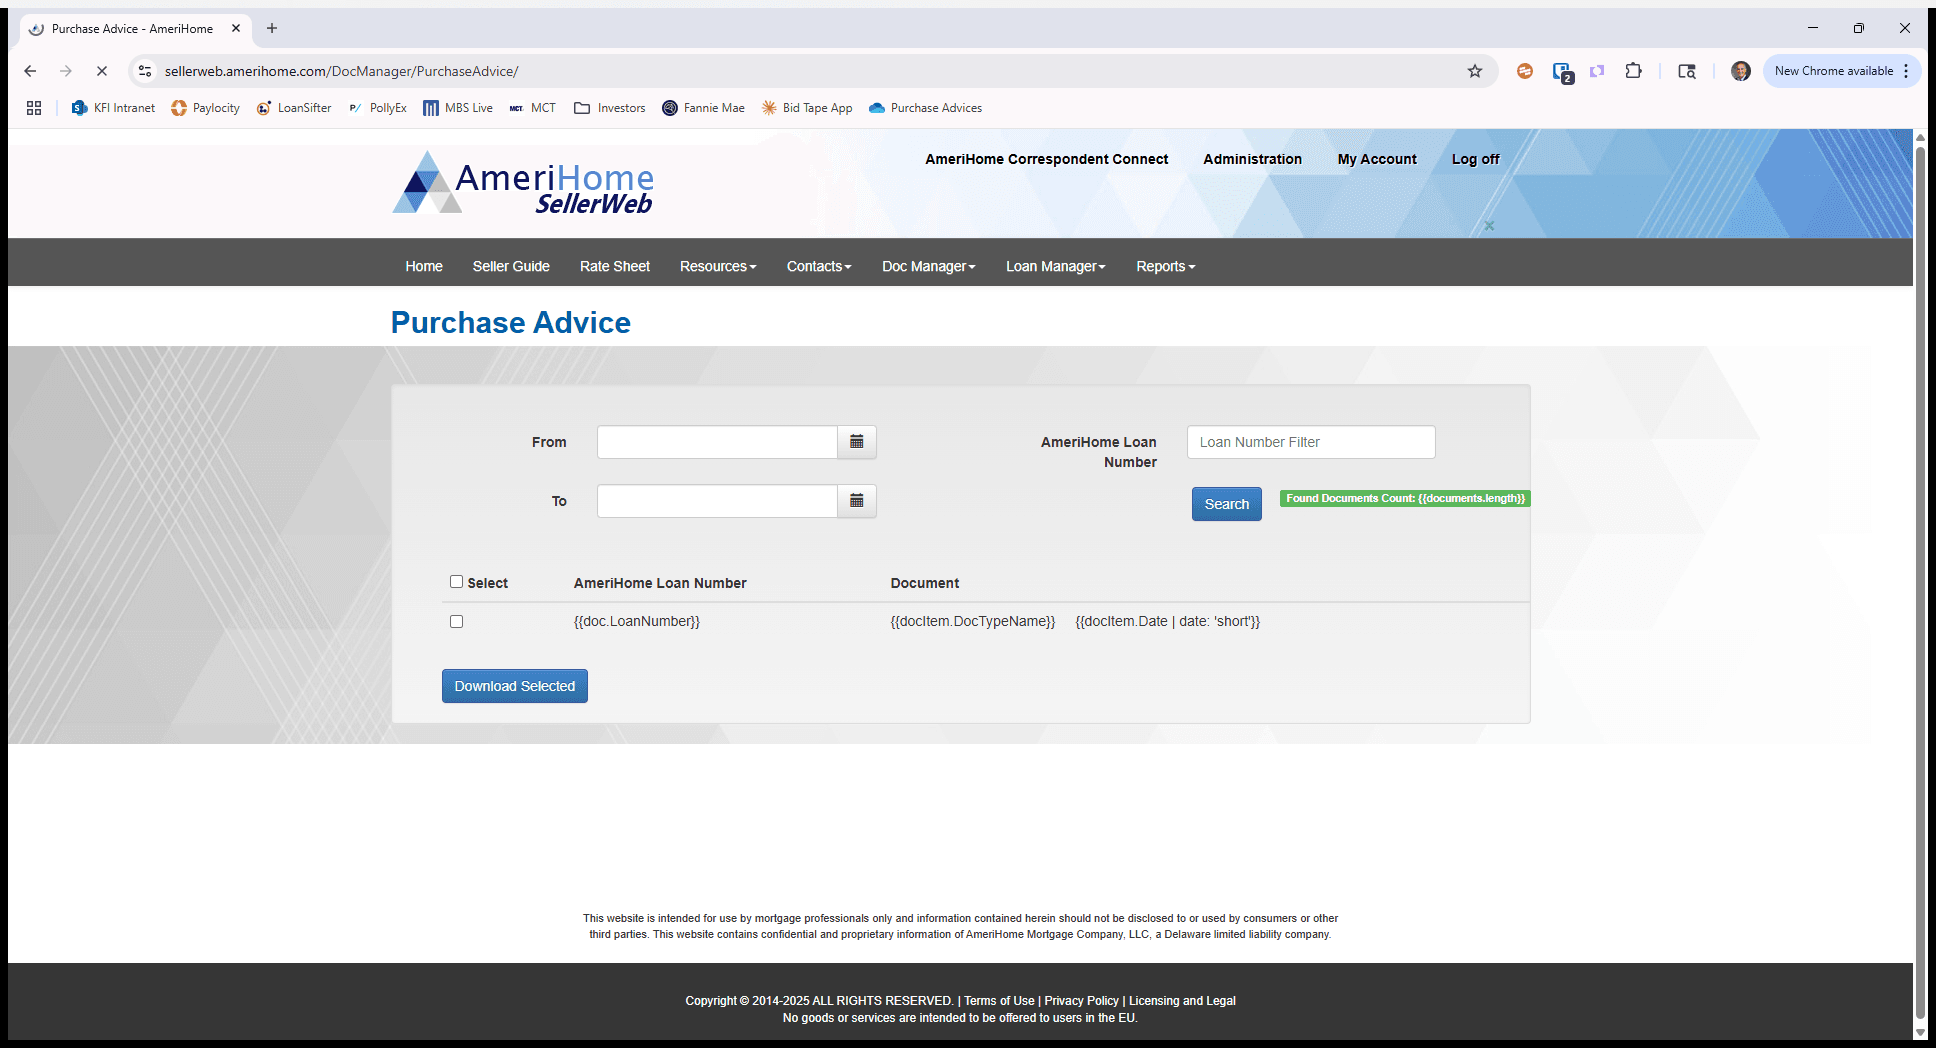1936x1048 pixels.
Task: Open Paylocity bookmark
Action: 206,108
